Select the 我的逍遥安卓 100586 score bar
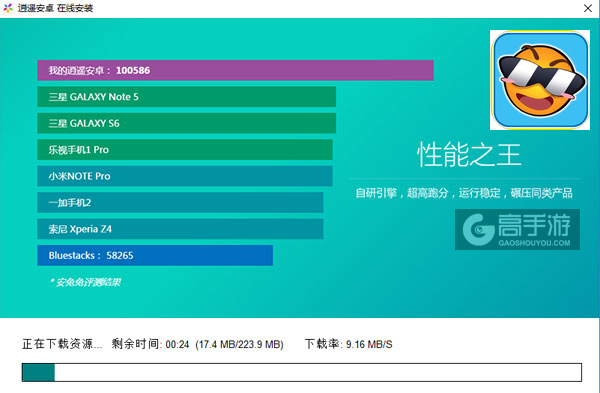 pos(235,70)
